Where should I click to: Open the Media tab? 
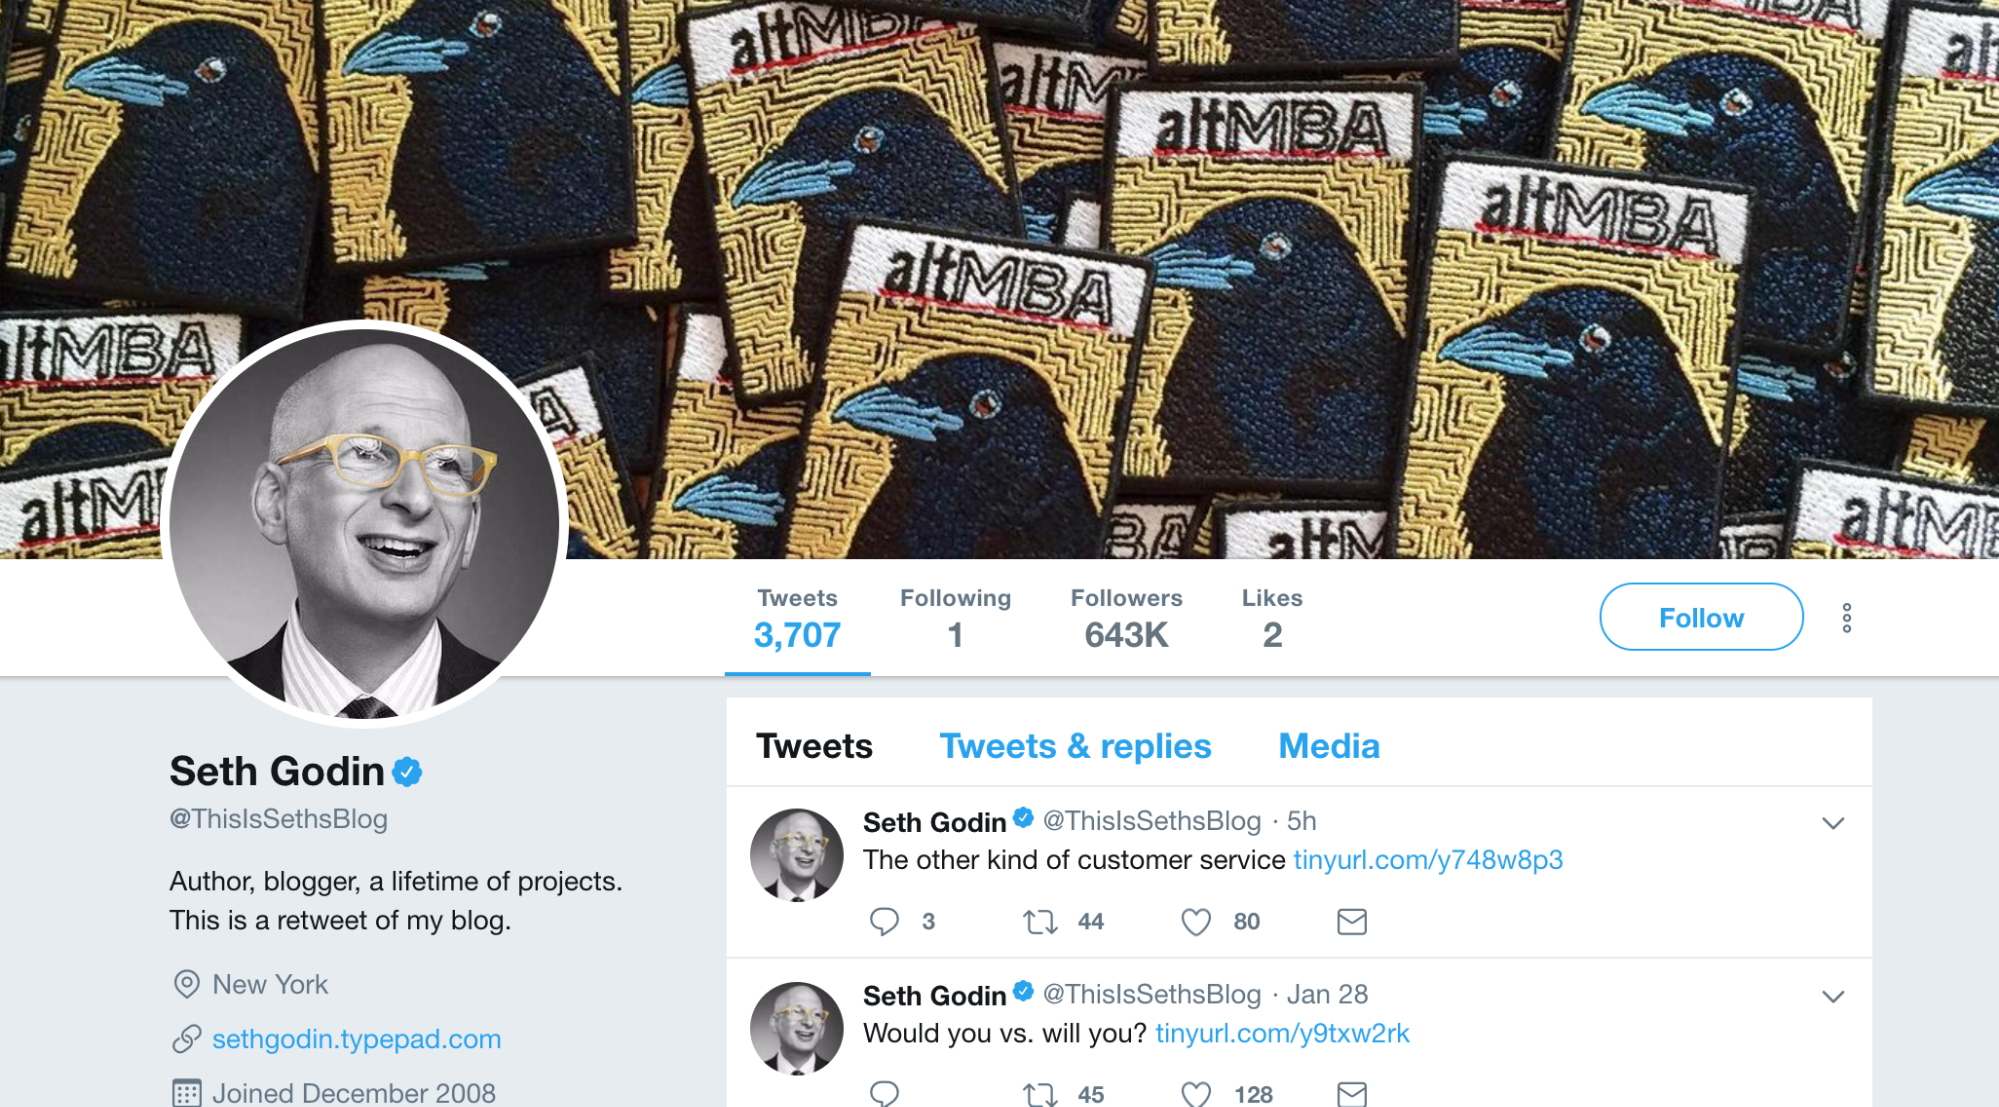[1329, 746]
